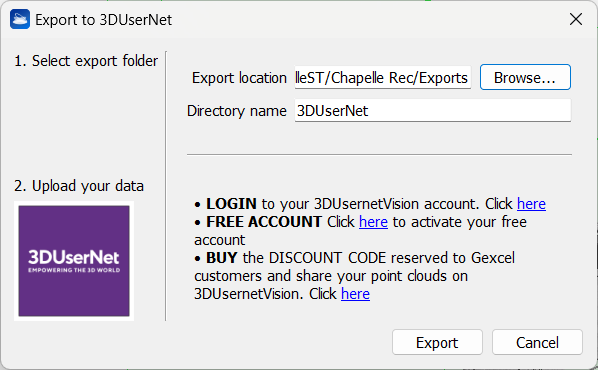
Task: Dismiss dialog with Cancel button
Action: pyautogui.click(x=537, y=343)
